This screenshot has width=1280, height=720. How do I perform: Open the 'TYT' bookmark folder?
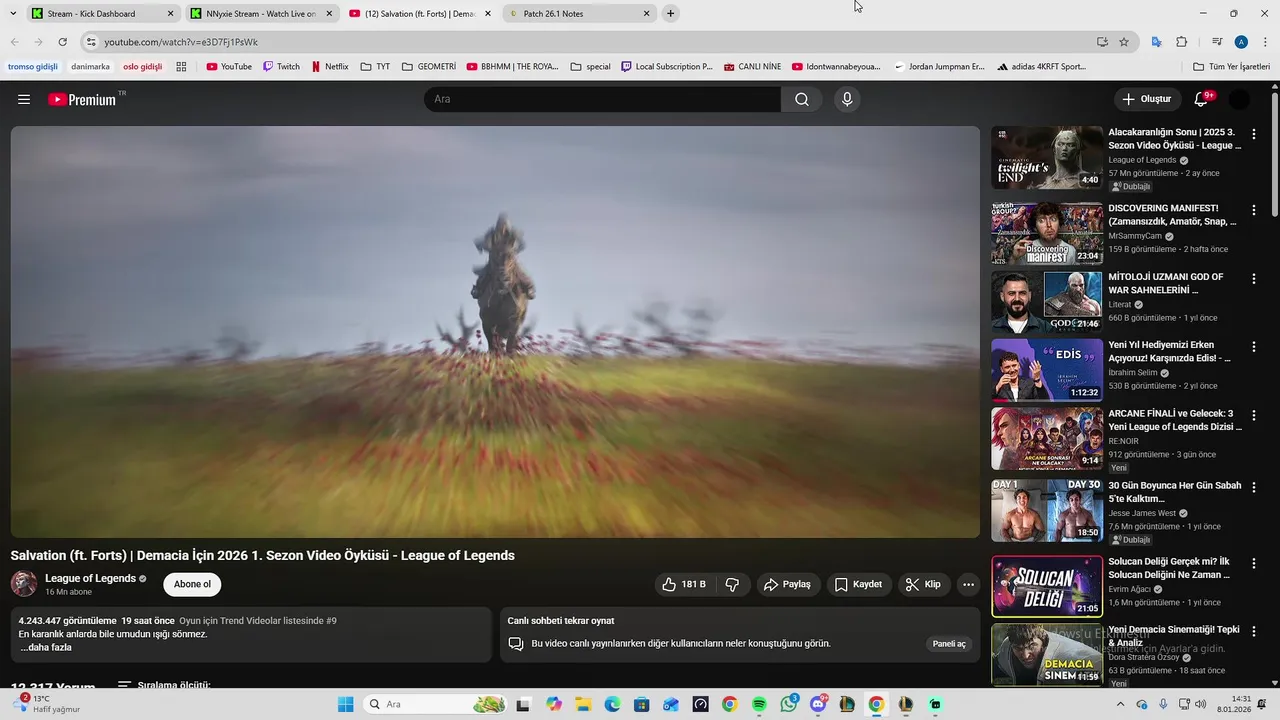click(375, 67)
